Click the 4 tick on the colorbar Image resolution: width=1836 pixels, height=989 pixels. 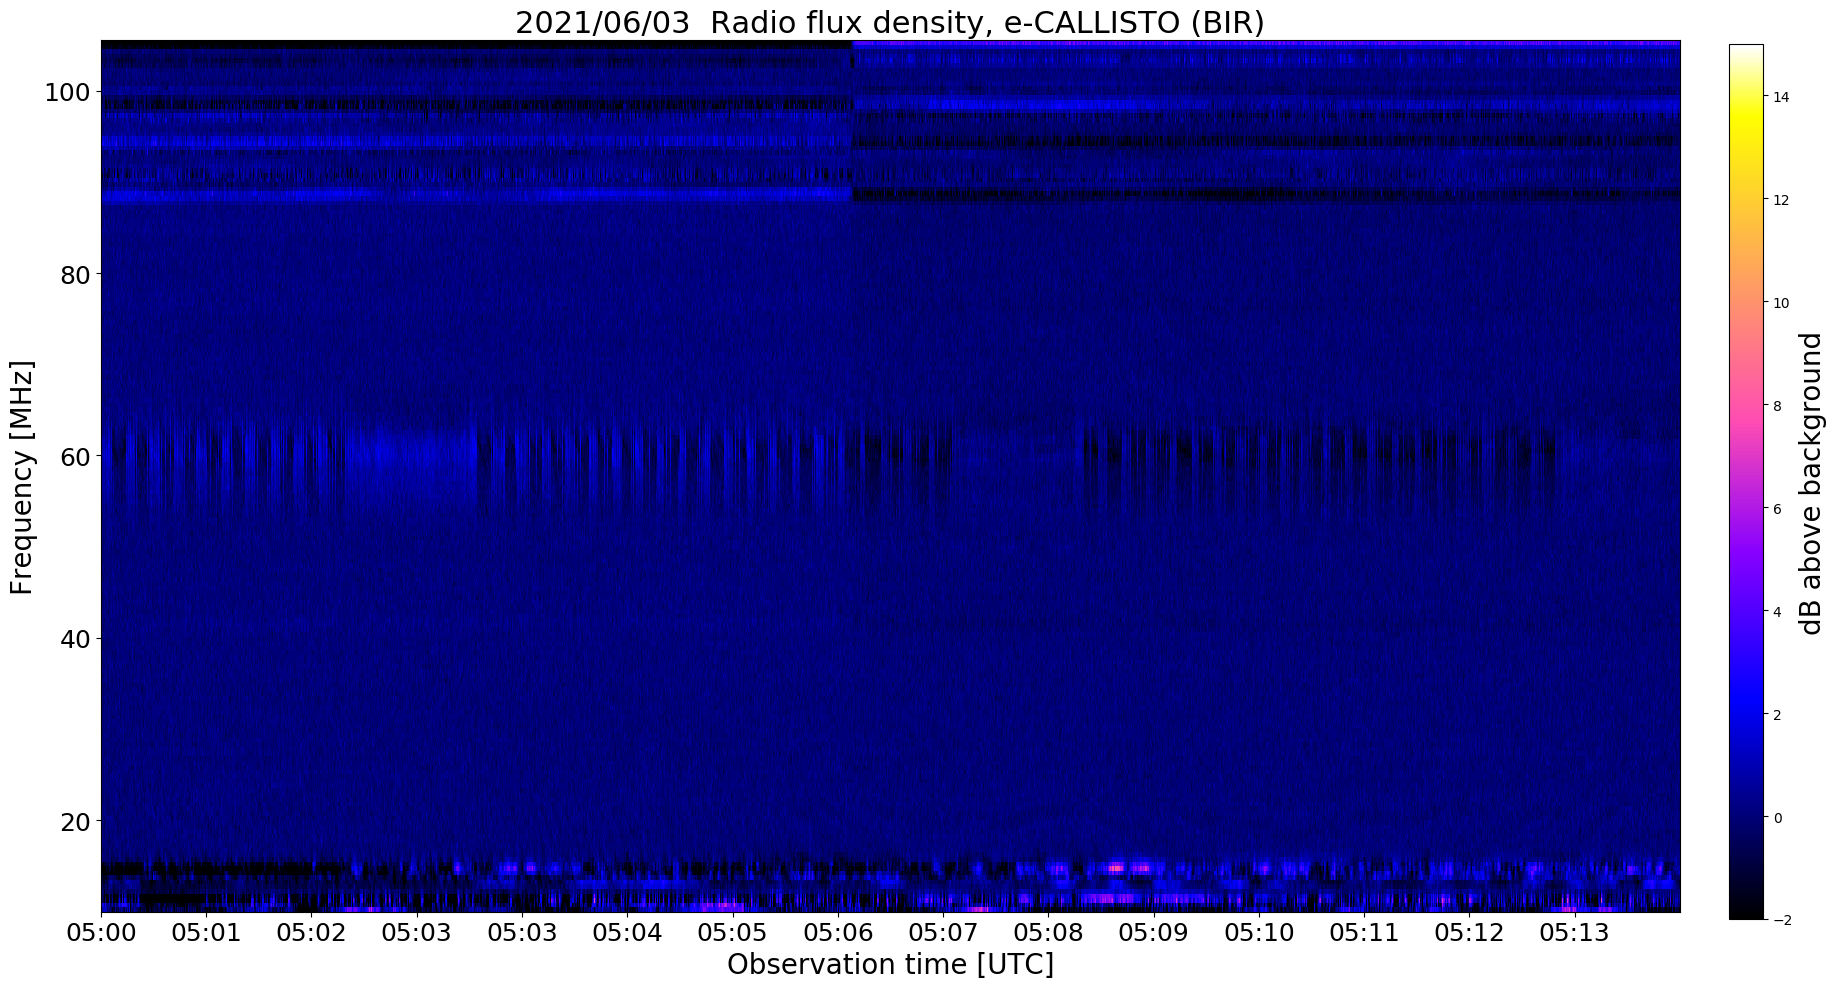pos(1777,612)
